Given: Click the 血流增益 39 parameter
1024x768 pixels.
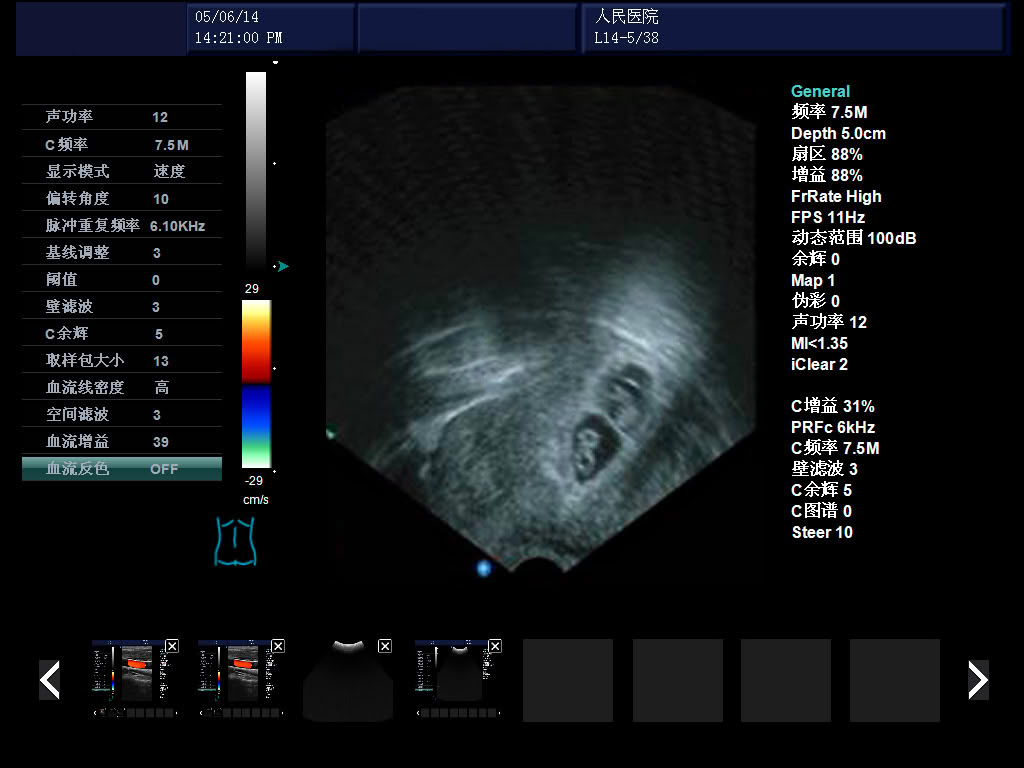Looking at the screenshot, I should (122, 441).
